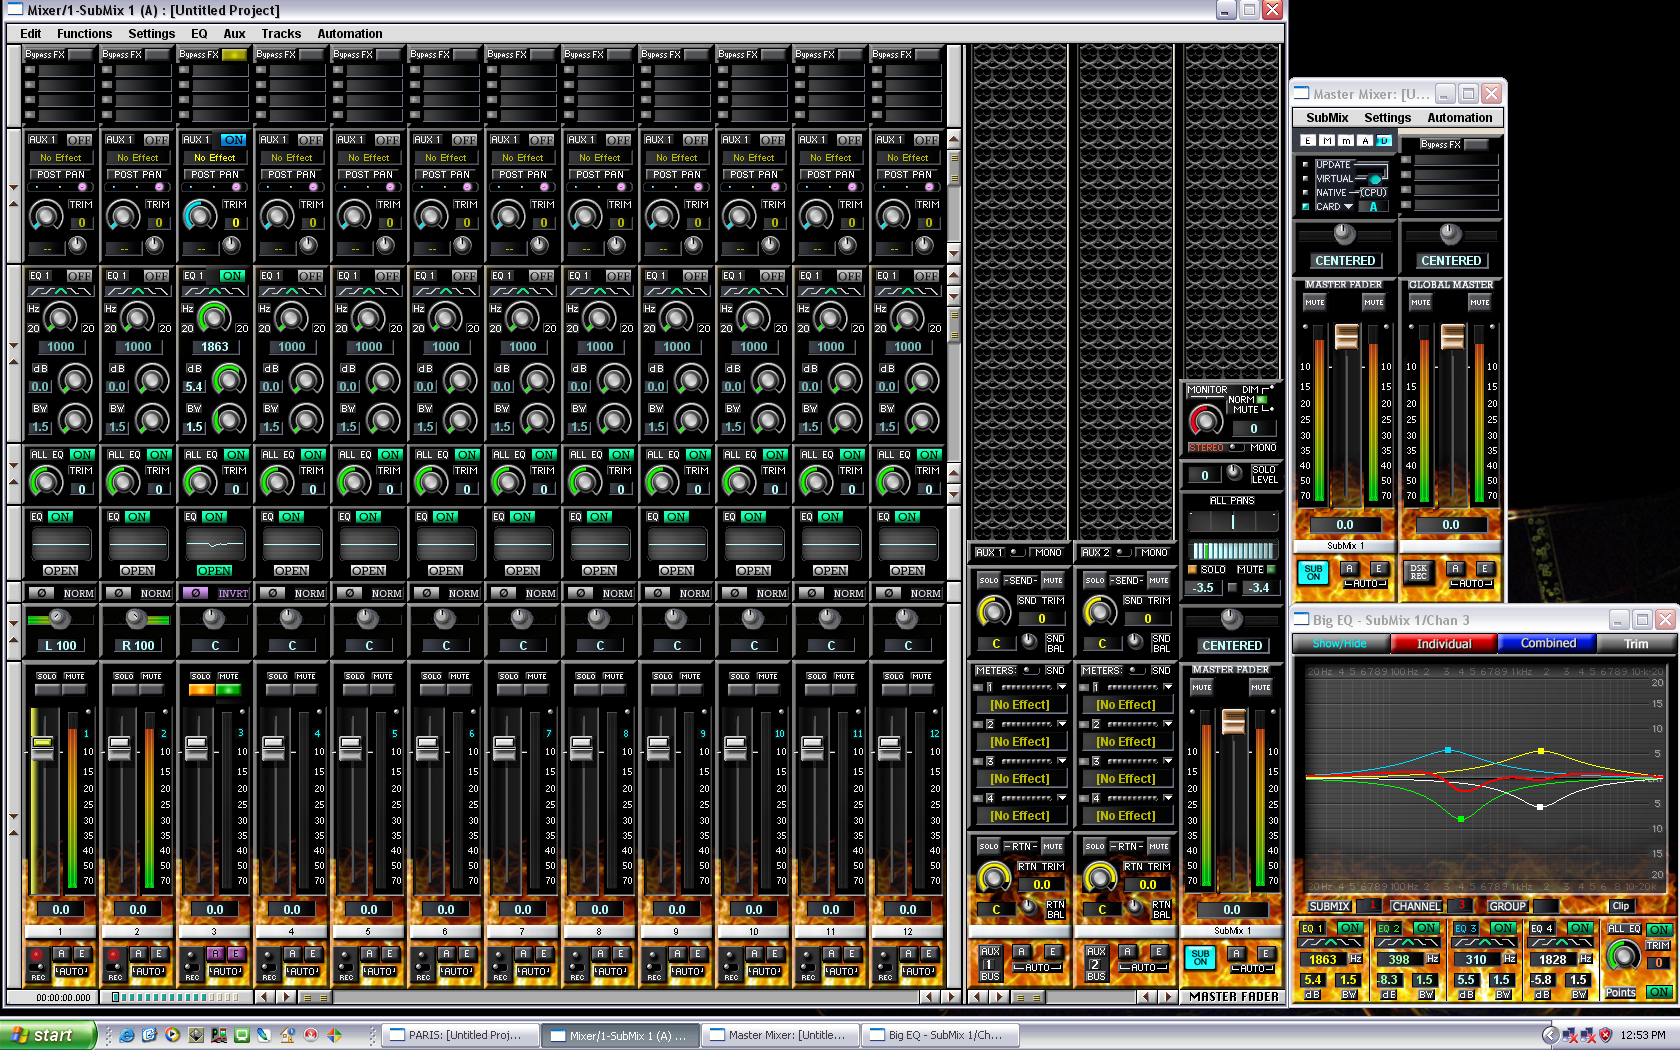Open SubMix menu in Master Mixer
The height and width of the screenshot is (1050, 1680).
pyautogui.click(x=1327, y=117)
